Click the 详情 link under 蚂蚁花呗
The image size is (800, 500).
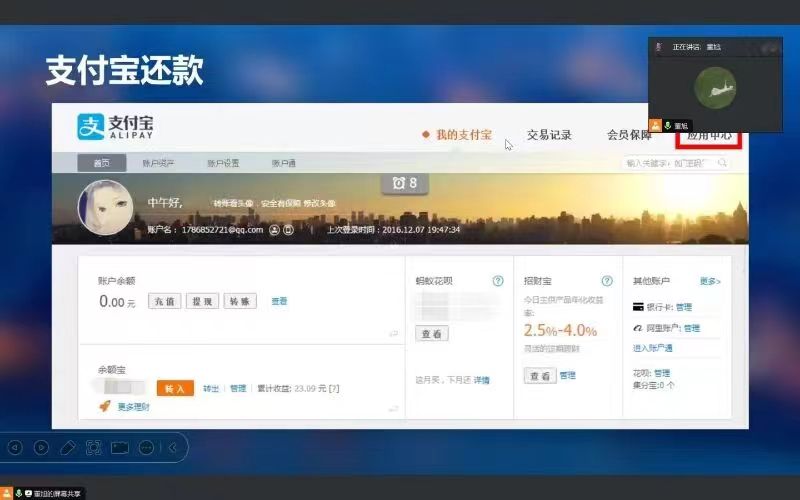tap(482, 380)
